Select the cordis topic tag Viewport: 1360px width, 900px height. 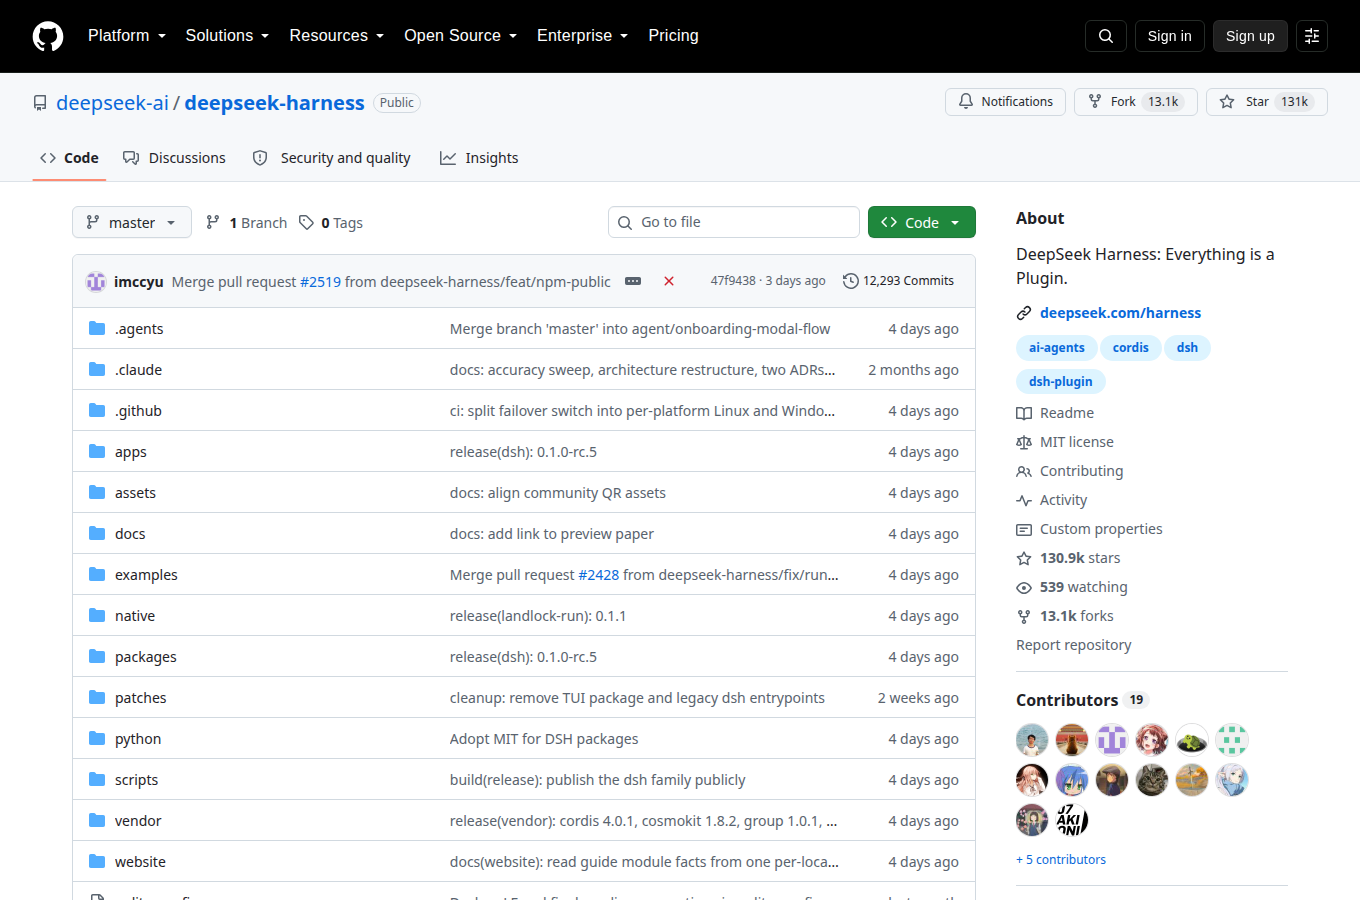[1130, 348]
